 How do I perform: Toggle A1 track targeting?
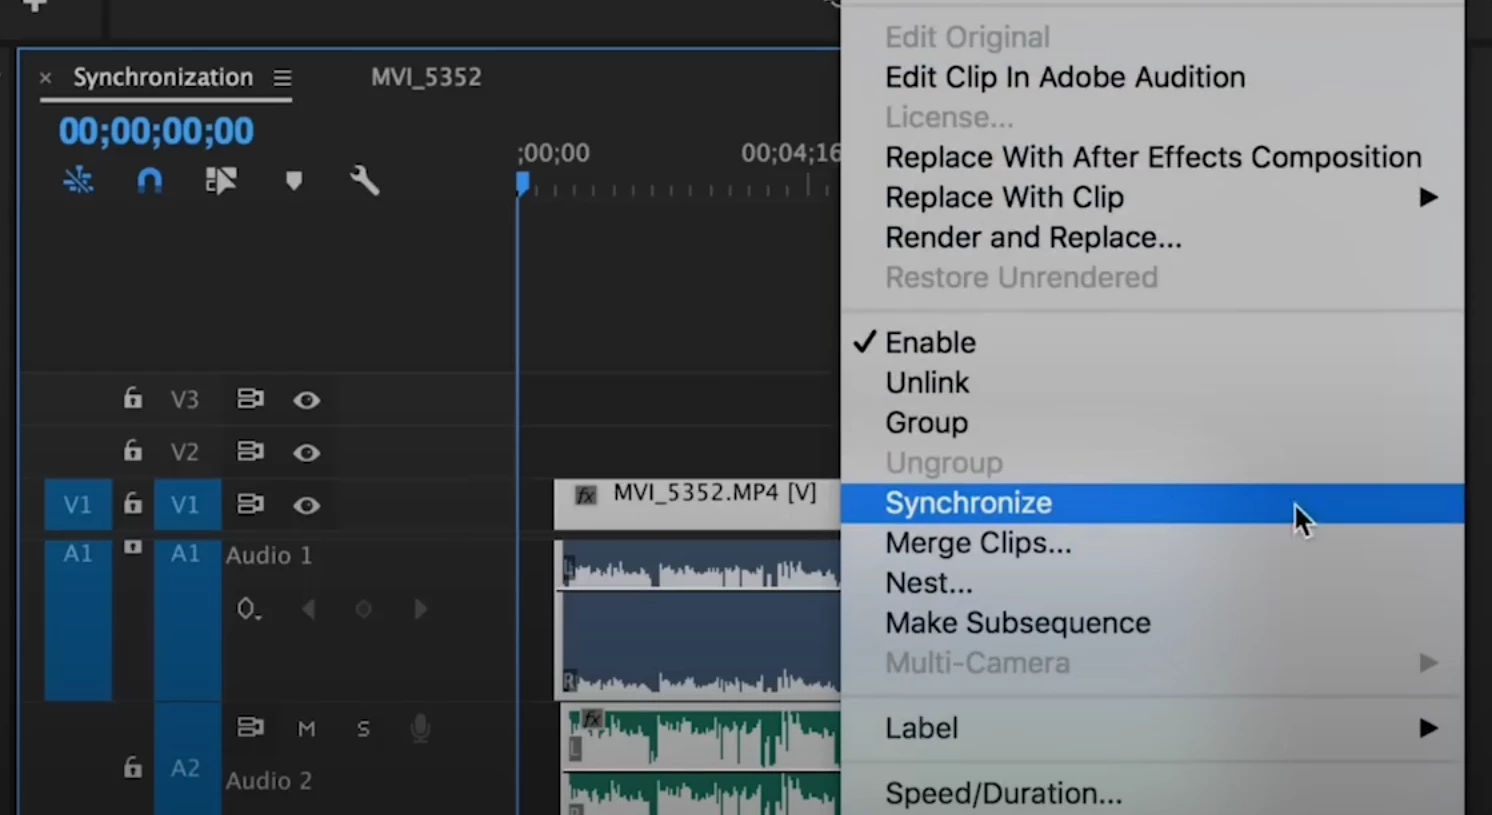point(187,620)
